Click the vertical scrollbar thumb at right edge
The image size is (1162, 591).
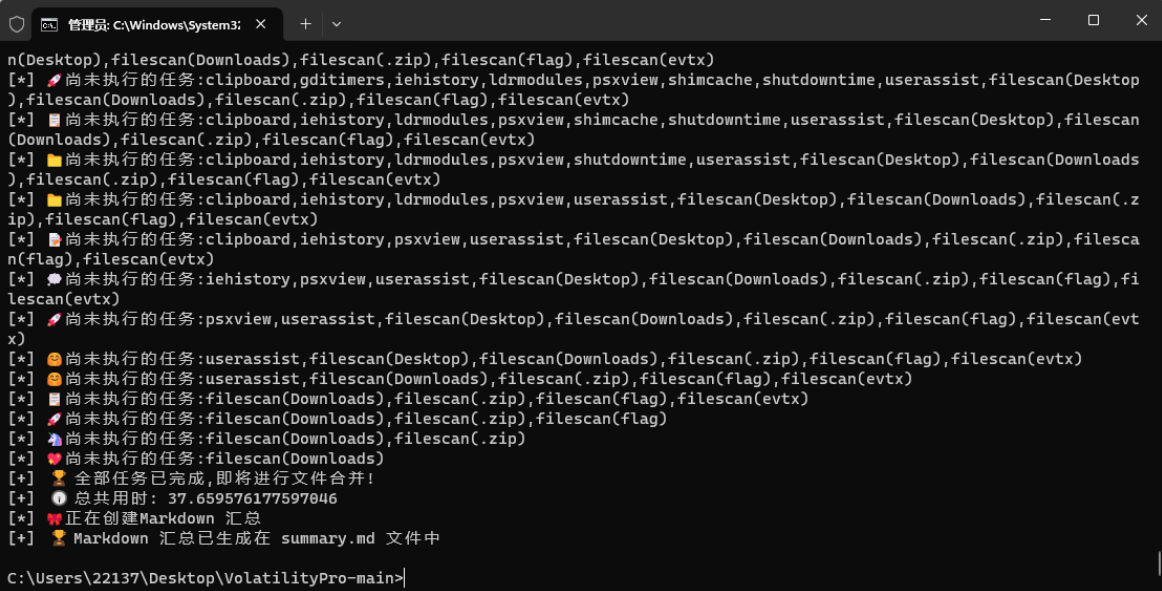1158,563
